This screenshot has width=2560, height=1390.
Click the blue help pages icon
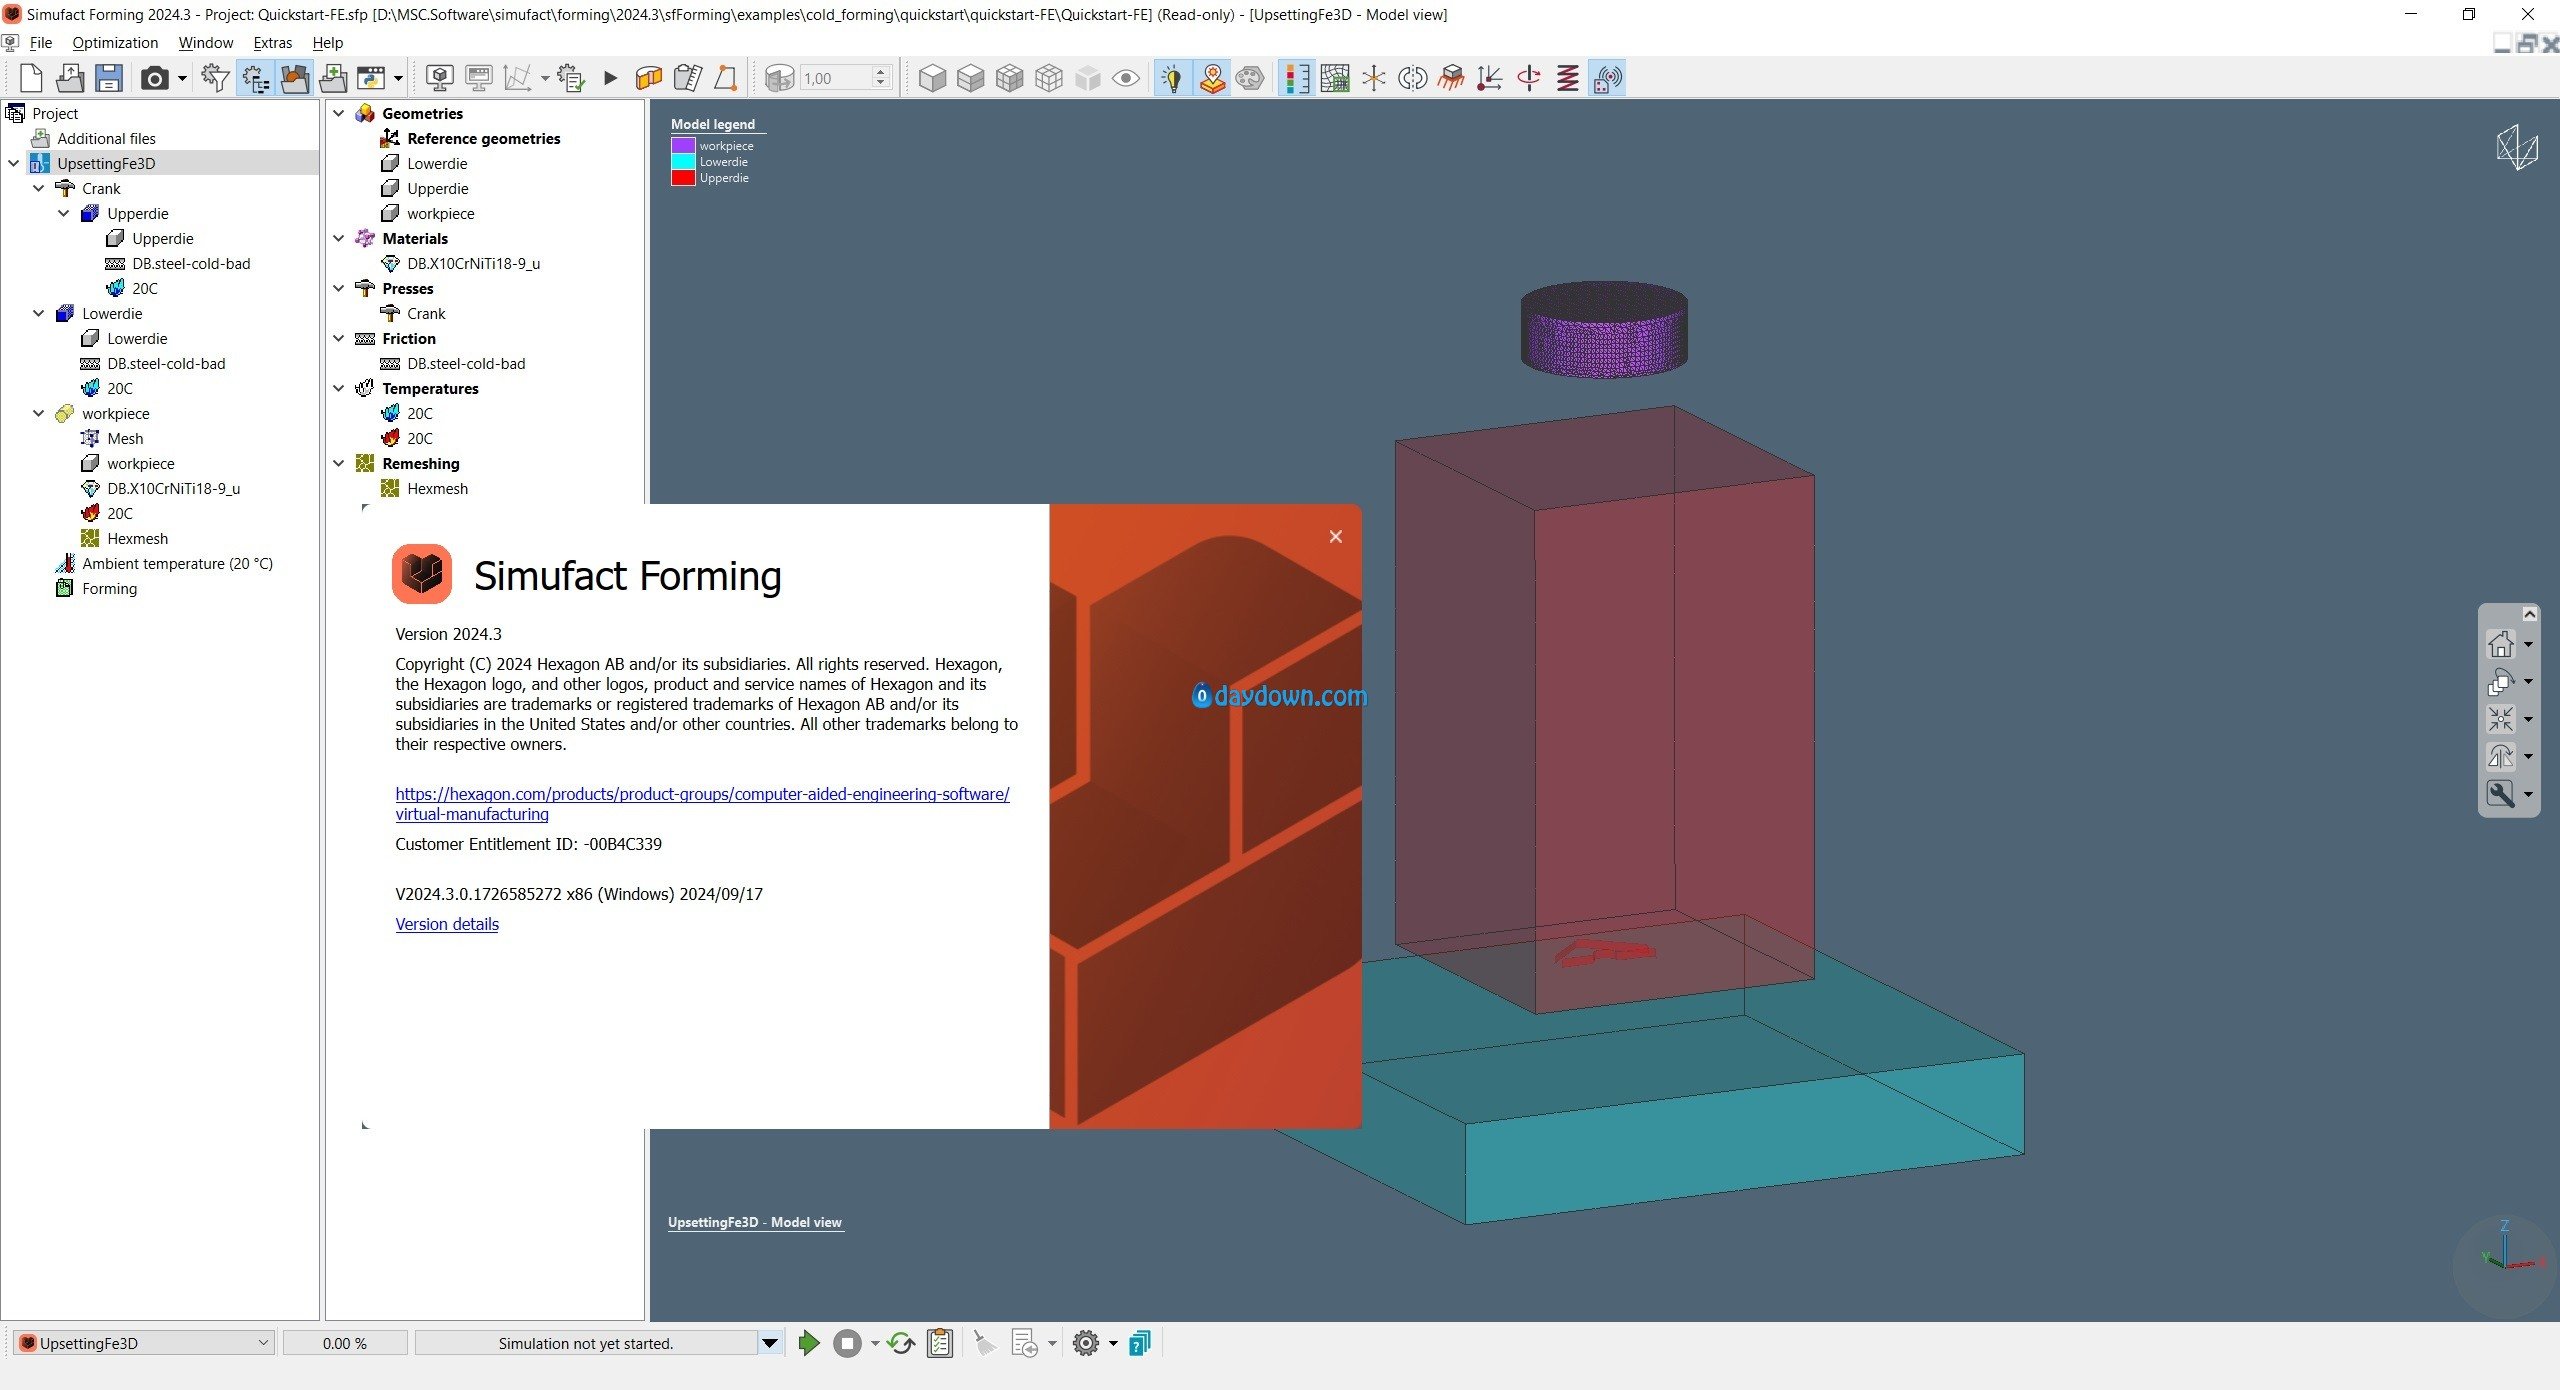(1140, 1343)
